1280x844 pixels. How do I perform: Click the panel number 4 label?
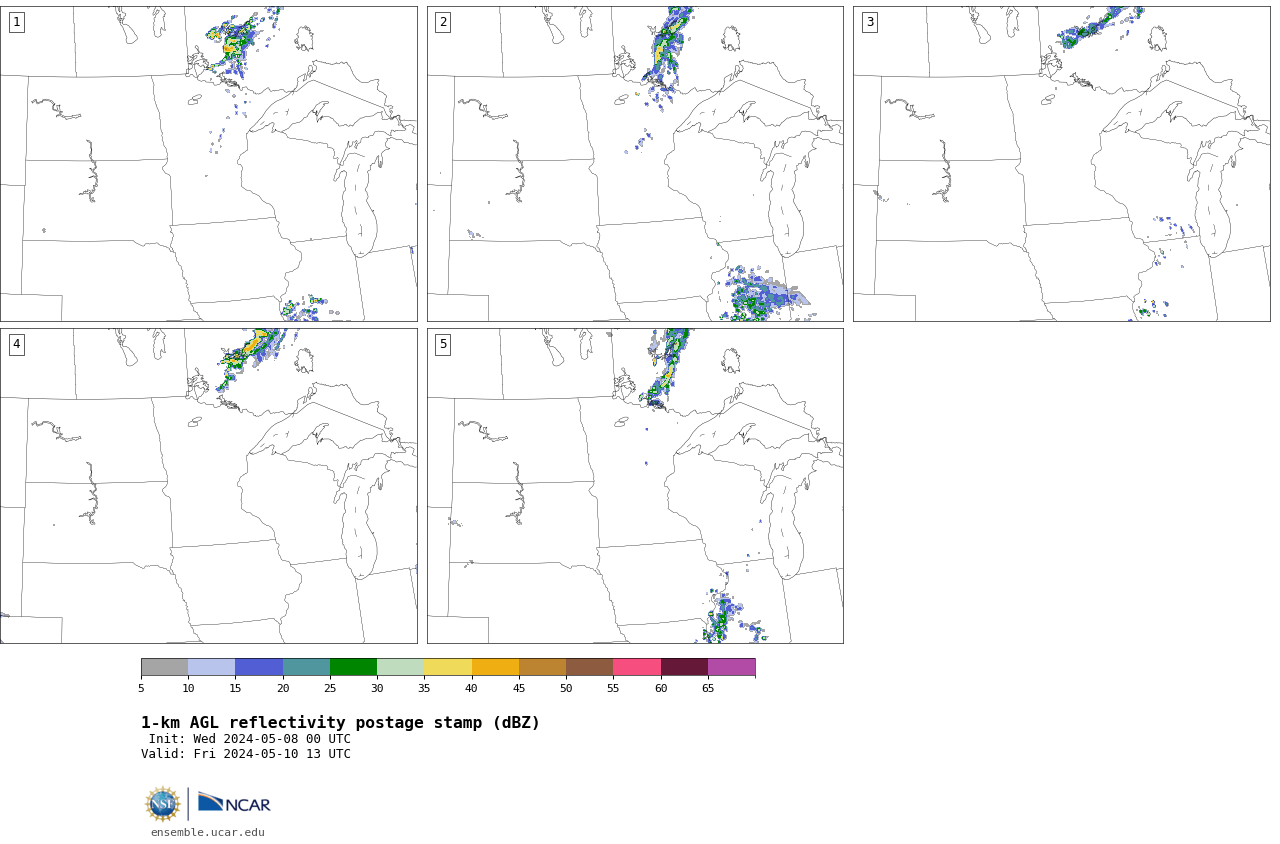pyautogui.click(x=16, y=344)
